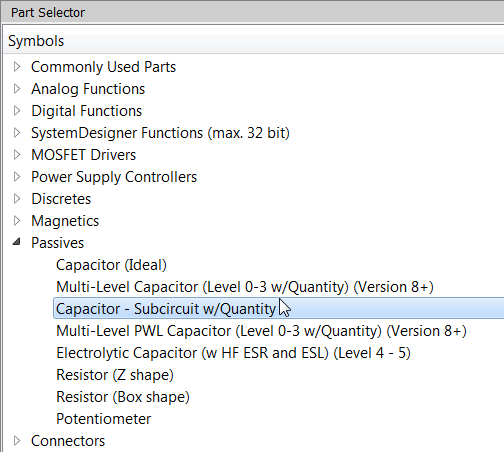Expand the Magnetics category arrow

click(17, 221)
